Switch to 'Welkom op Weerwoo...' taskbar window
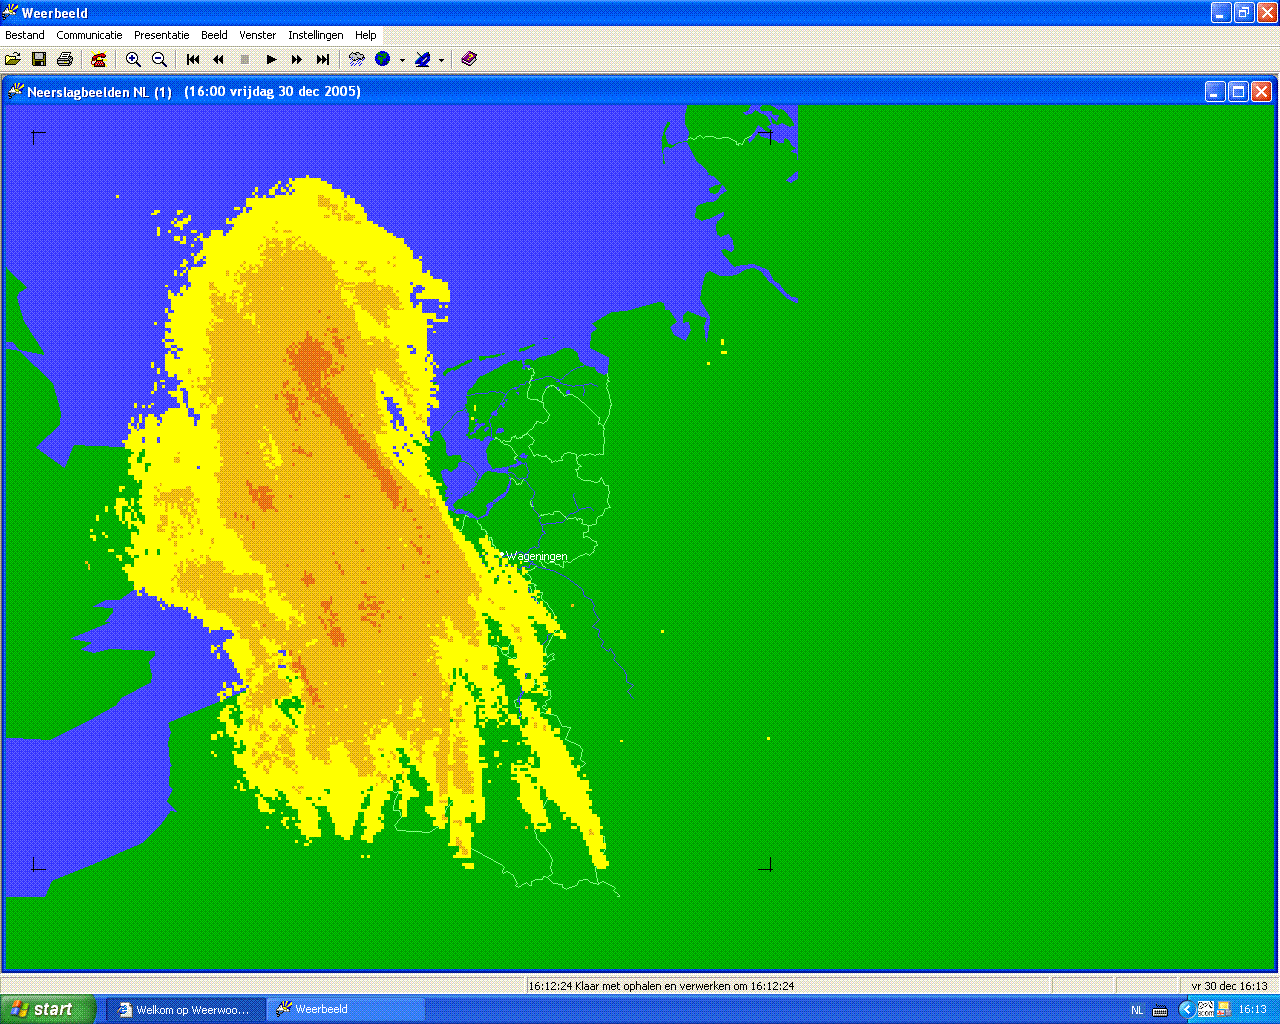Screen dimensions: 1280x1024 [x=186, y=1010]
